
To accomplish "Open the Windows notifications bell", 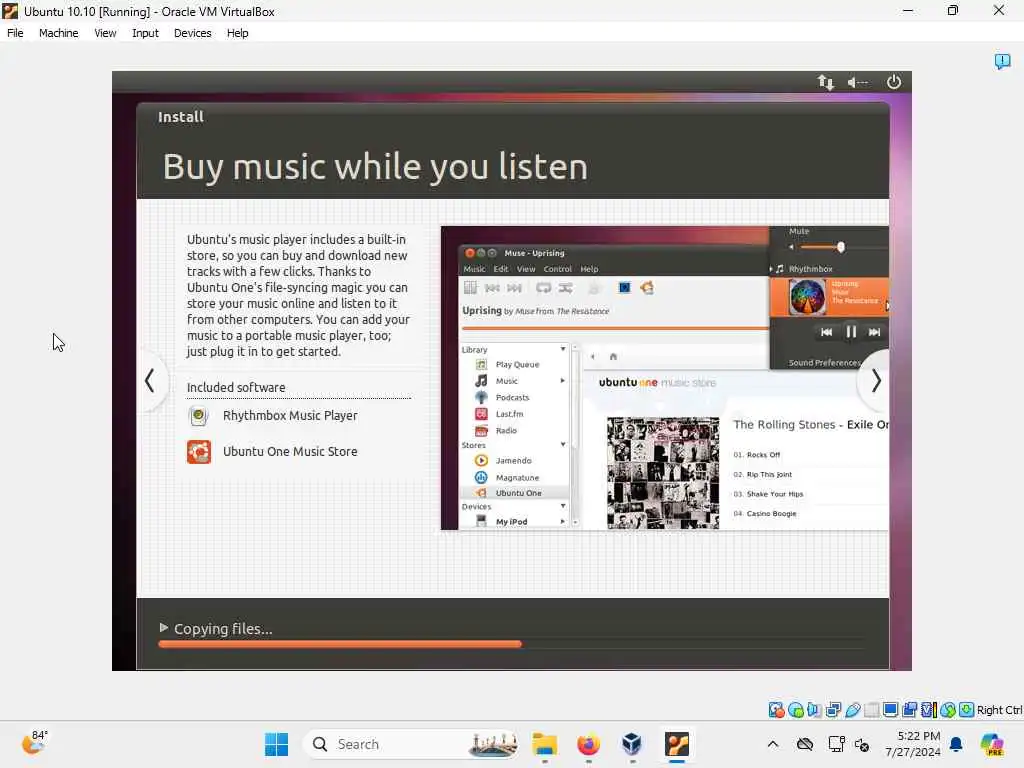I will tap(956, 744).
